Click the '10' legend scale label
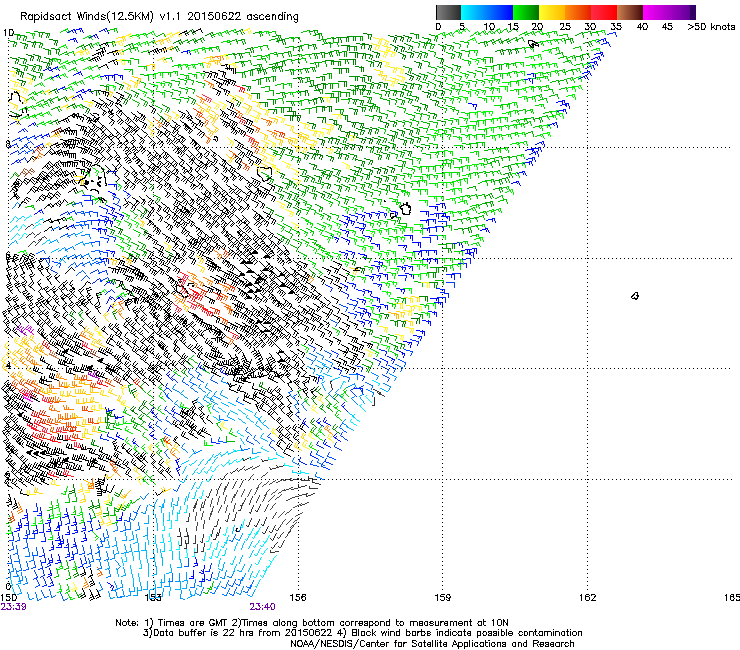 tap(489, 27)
